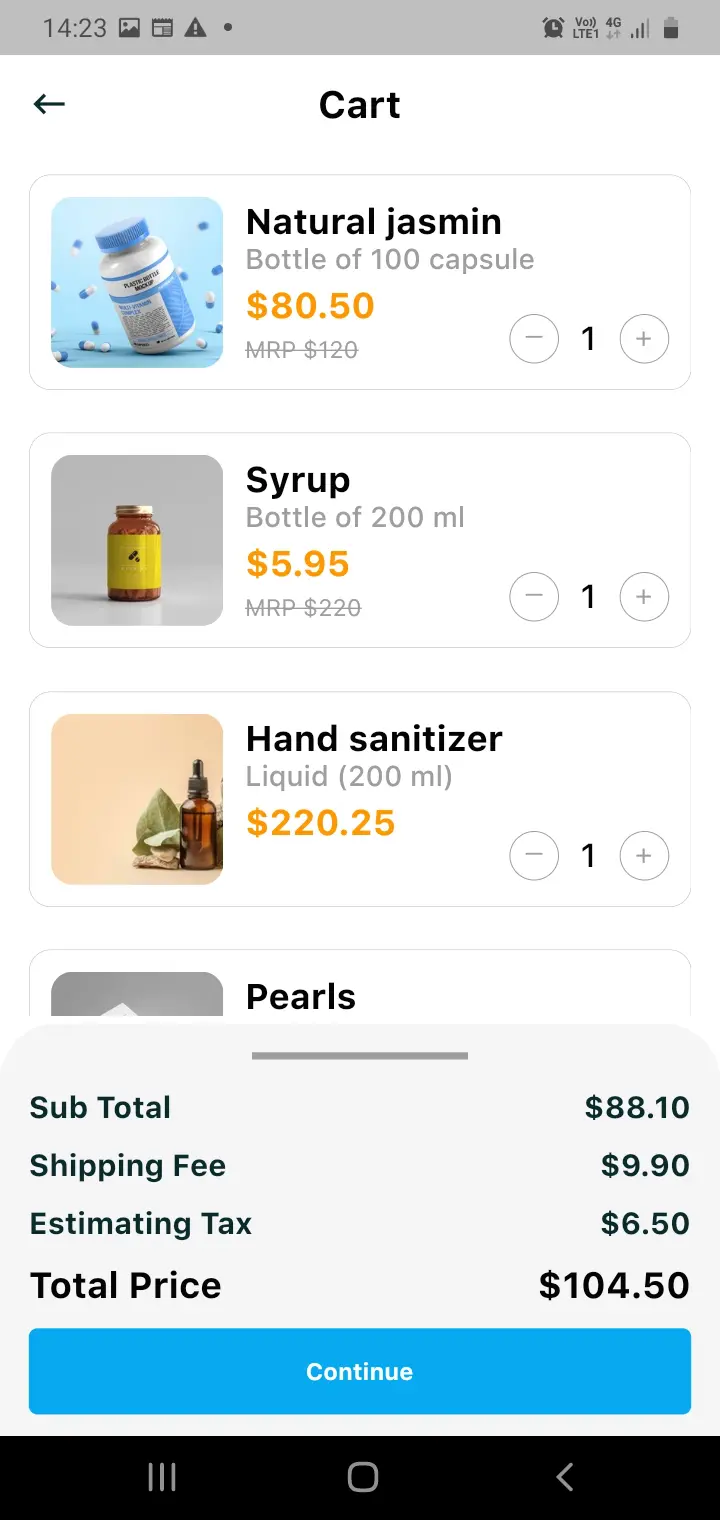Open Android recent apps button

(x=162, y=1477)
